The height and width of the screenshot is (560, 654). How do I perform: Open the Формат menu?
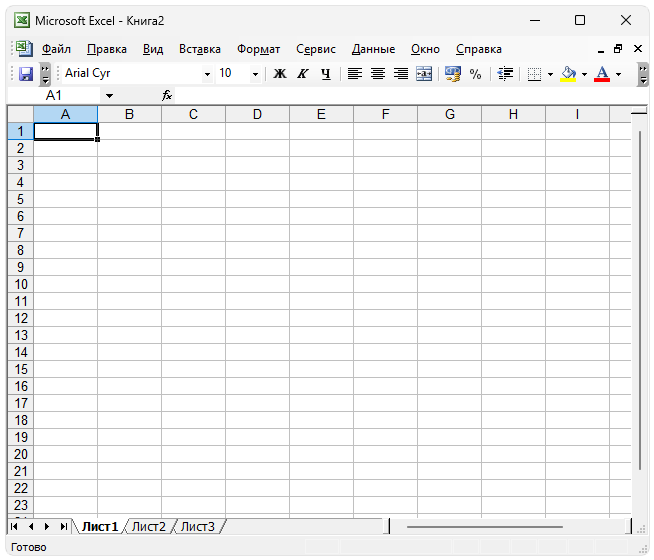(x=259, y=49)
